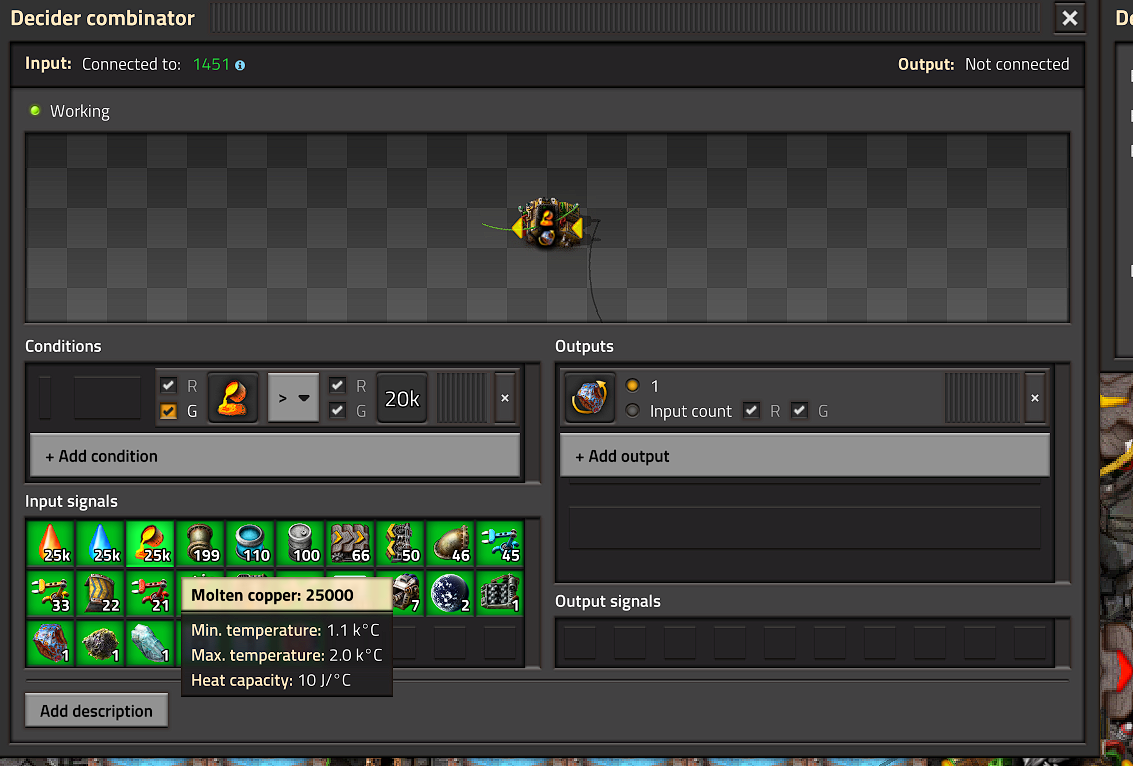
Task: Select the icy oxide asteroid chunk signal
Action: 150,643
